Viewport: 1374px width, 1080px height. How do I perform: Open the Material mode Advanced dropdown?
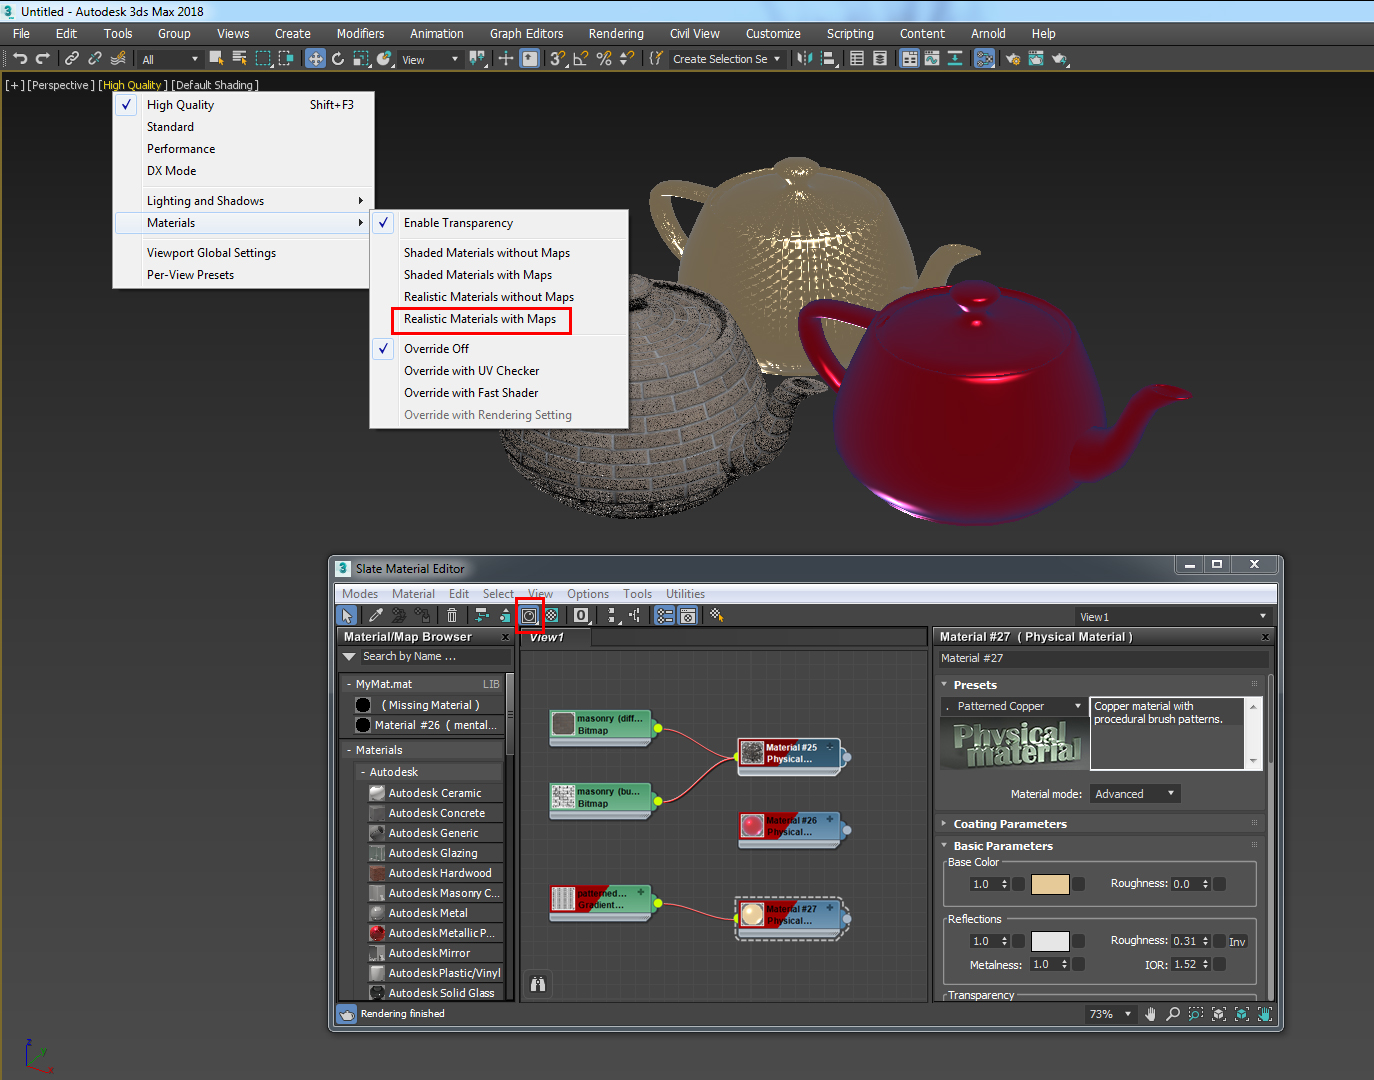(1134, 794)
